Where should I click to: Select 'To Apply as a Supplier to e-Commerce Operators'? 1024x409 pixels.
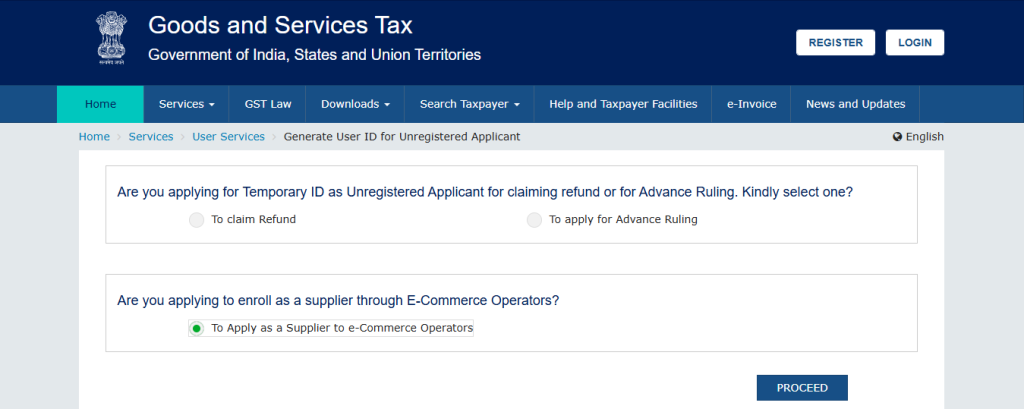196,328
